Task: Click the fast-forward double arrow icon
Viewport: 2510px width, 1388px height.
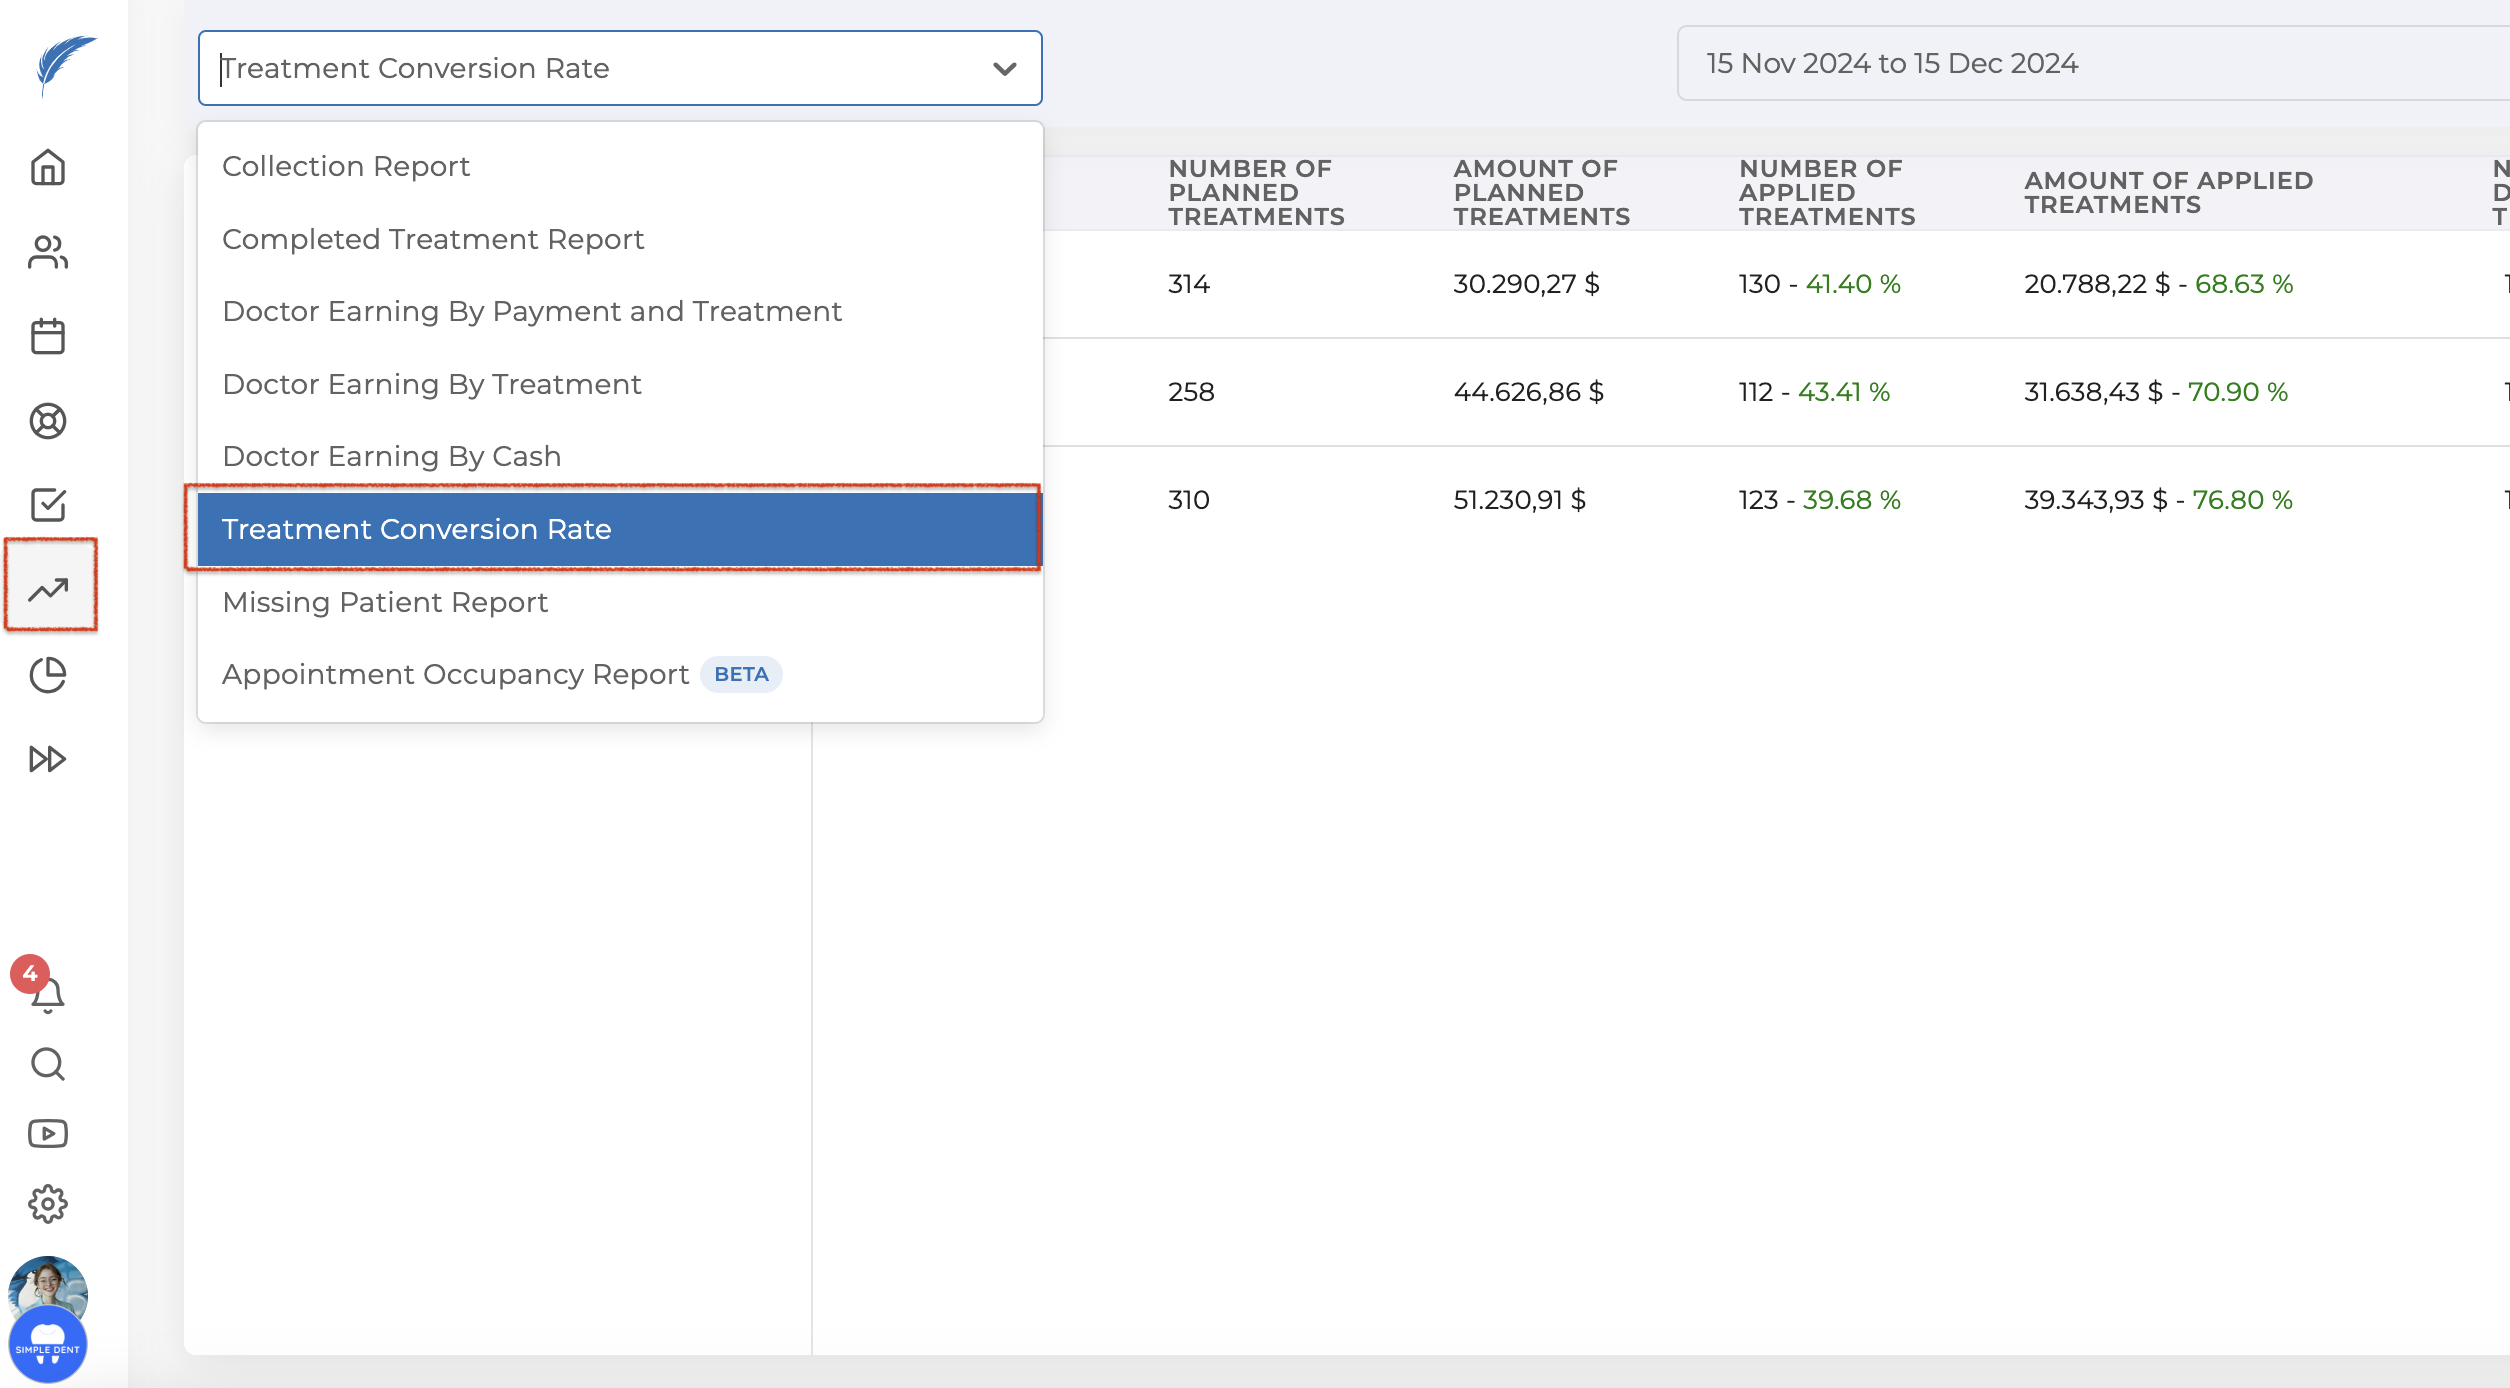Action: [47, 759]
